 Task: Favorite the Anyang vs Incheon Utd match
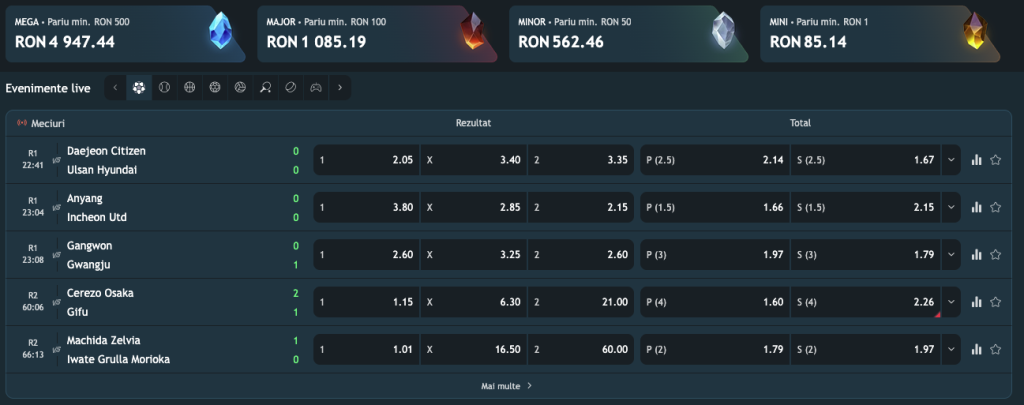(995, 207)
